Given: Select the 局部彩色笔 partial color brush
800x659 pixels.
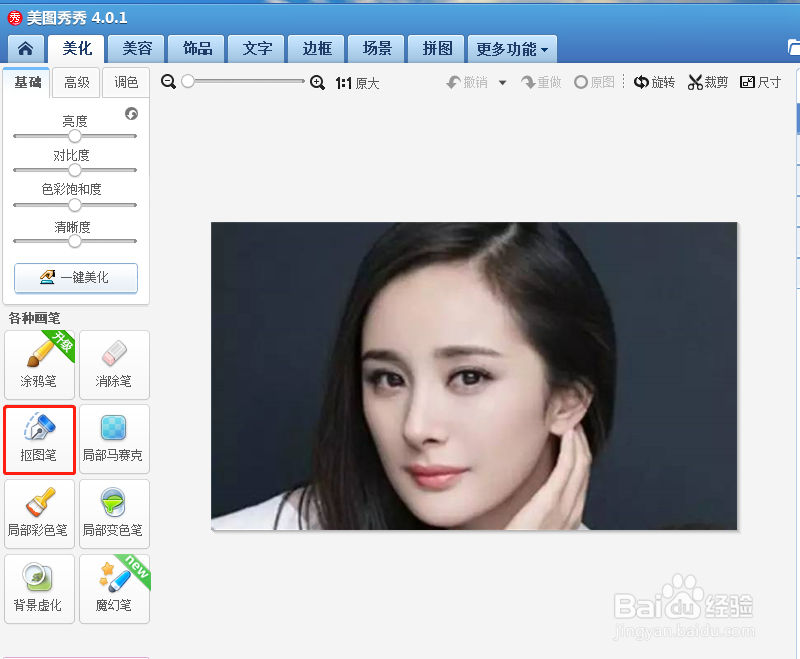Looking at the screenshot, I should (x=39, y=514).
